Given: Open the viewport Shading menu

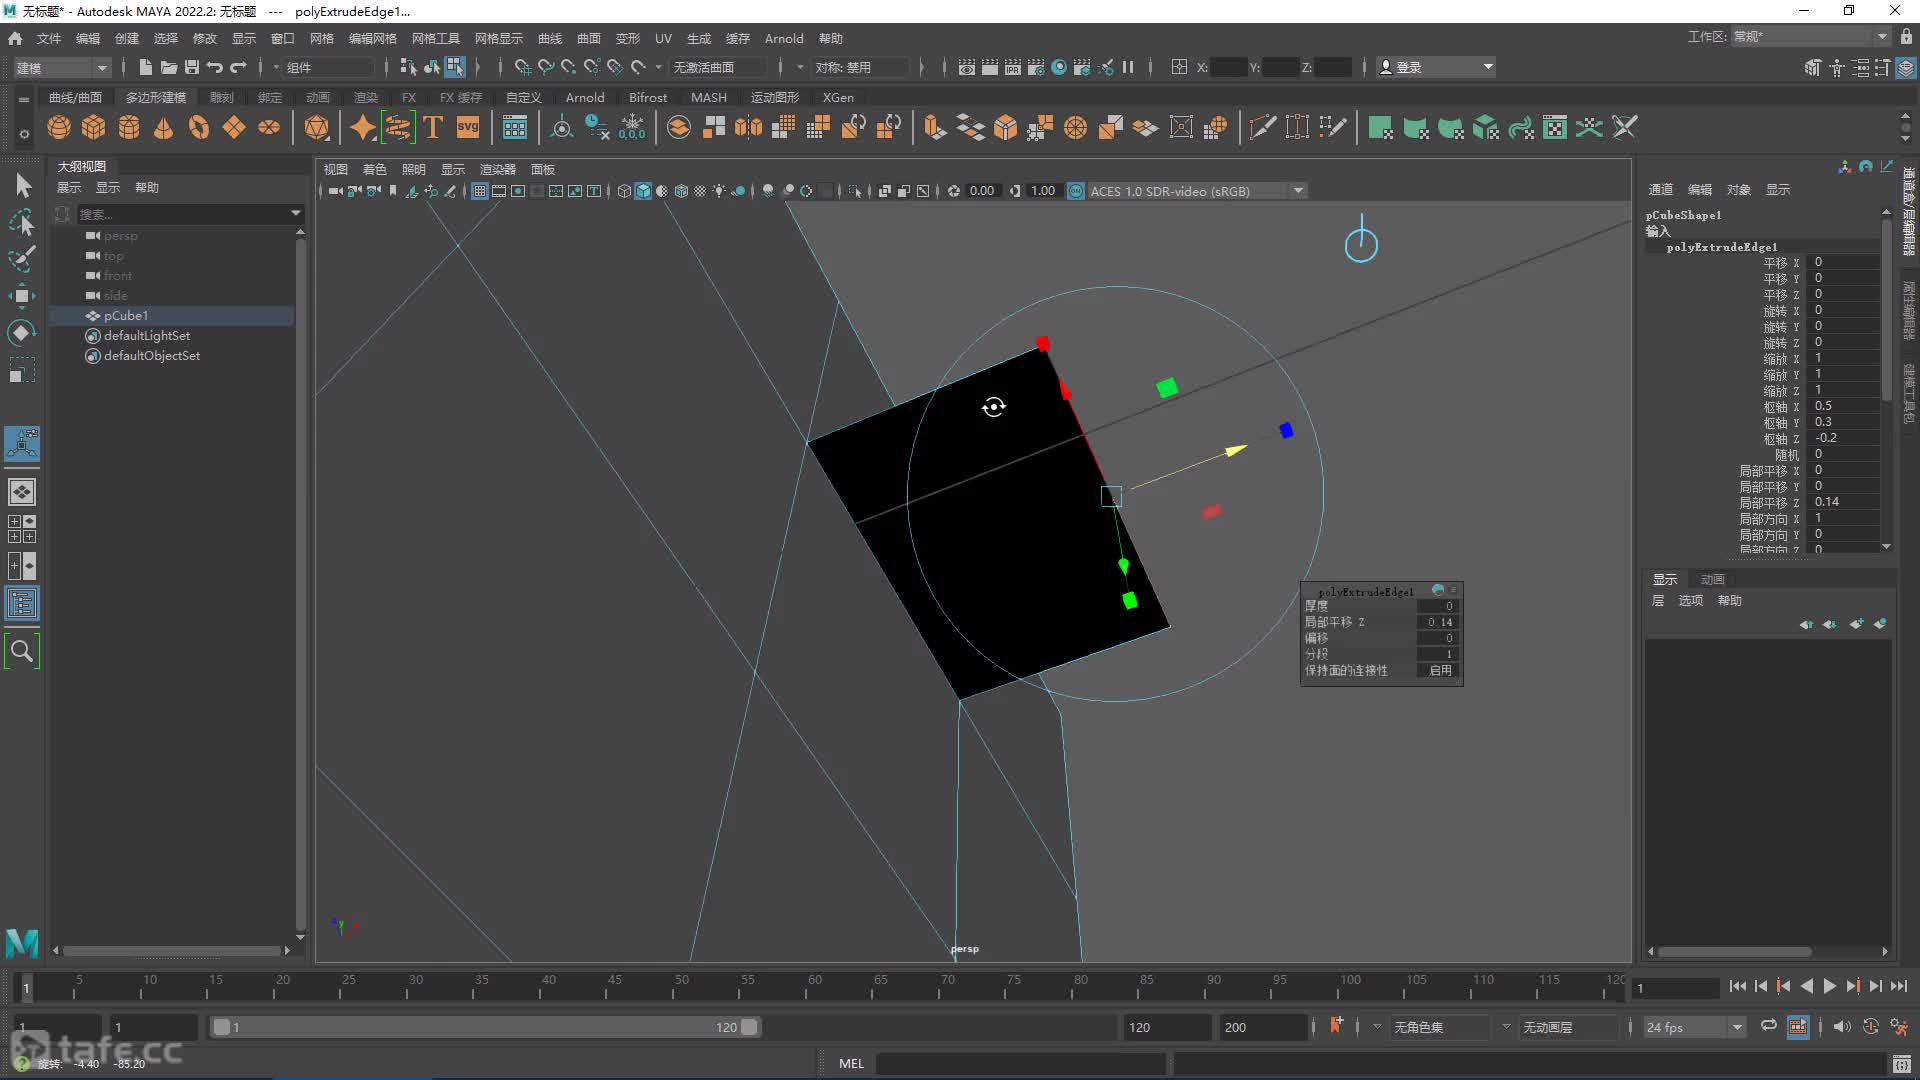Looking at the screenshot, I should [x=374, y=169].
